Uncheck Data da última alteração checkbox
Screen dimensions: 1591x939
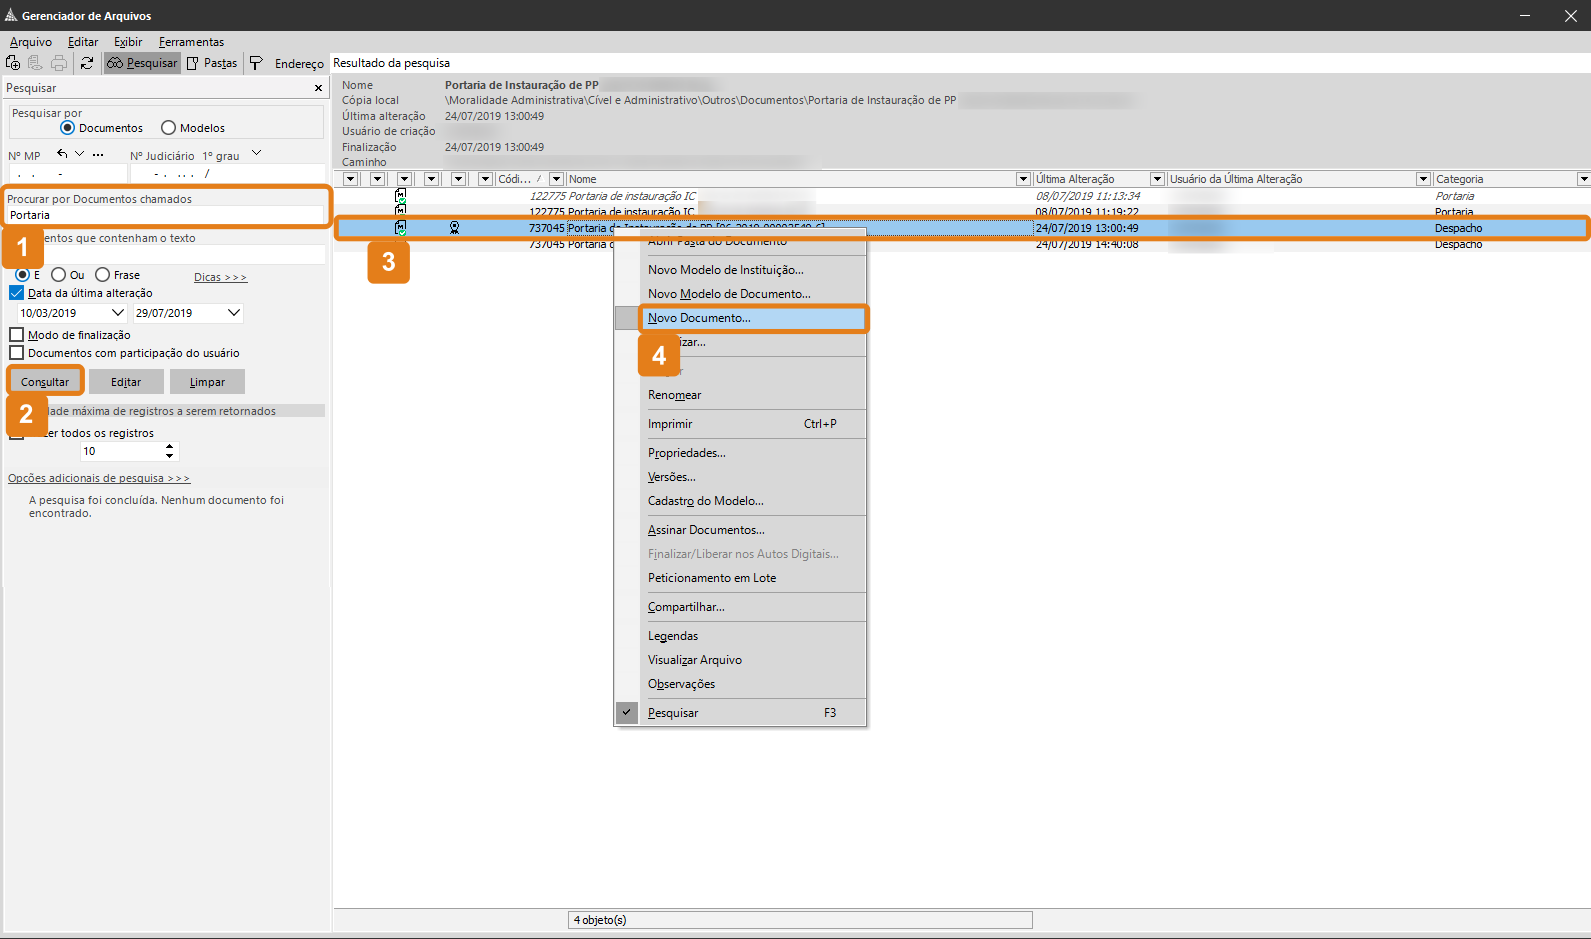tap(16, 293)
